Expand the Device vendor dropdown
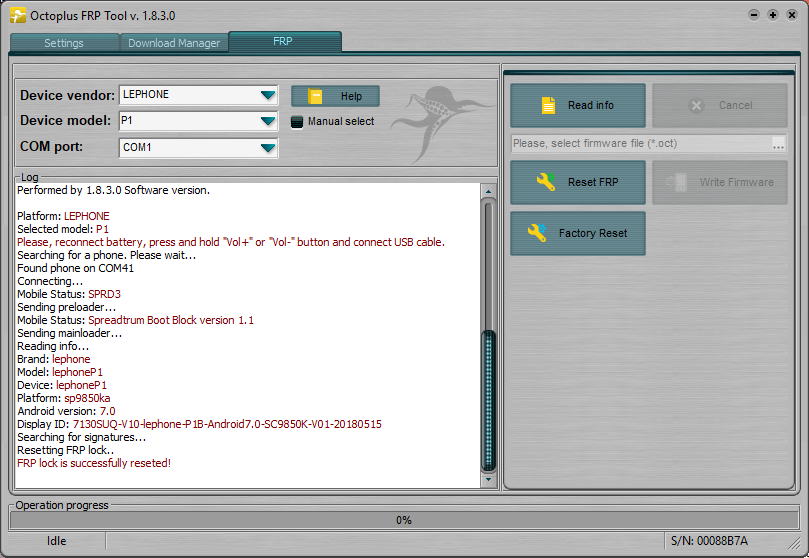The image size is (809, 558). pyautogui.click(x=267, y=95)
